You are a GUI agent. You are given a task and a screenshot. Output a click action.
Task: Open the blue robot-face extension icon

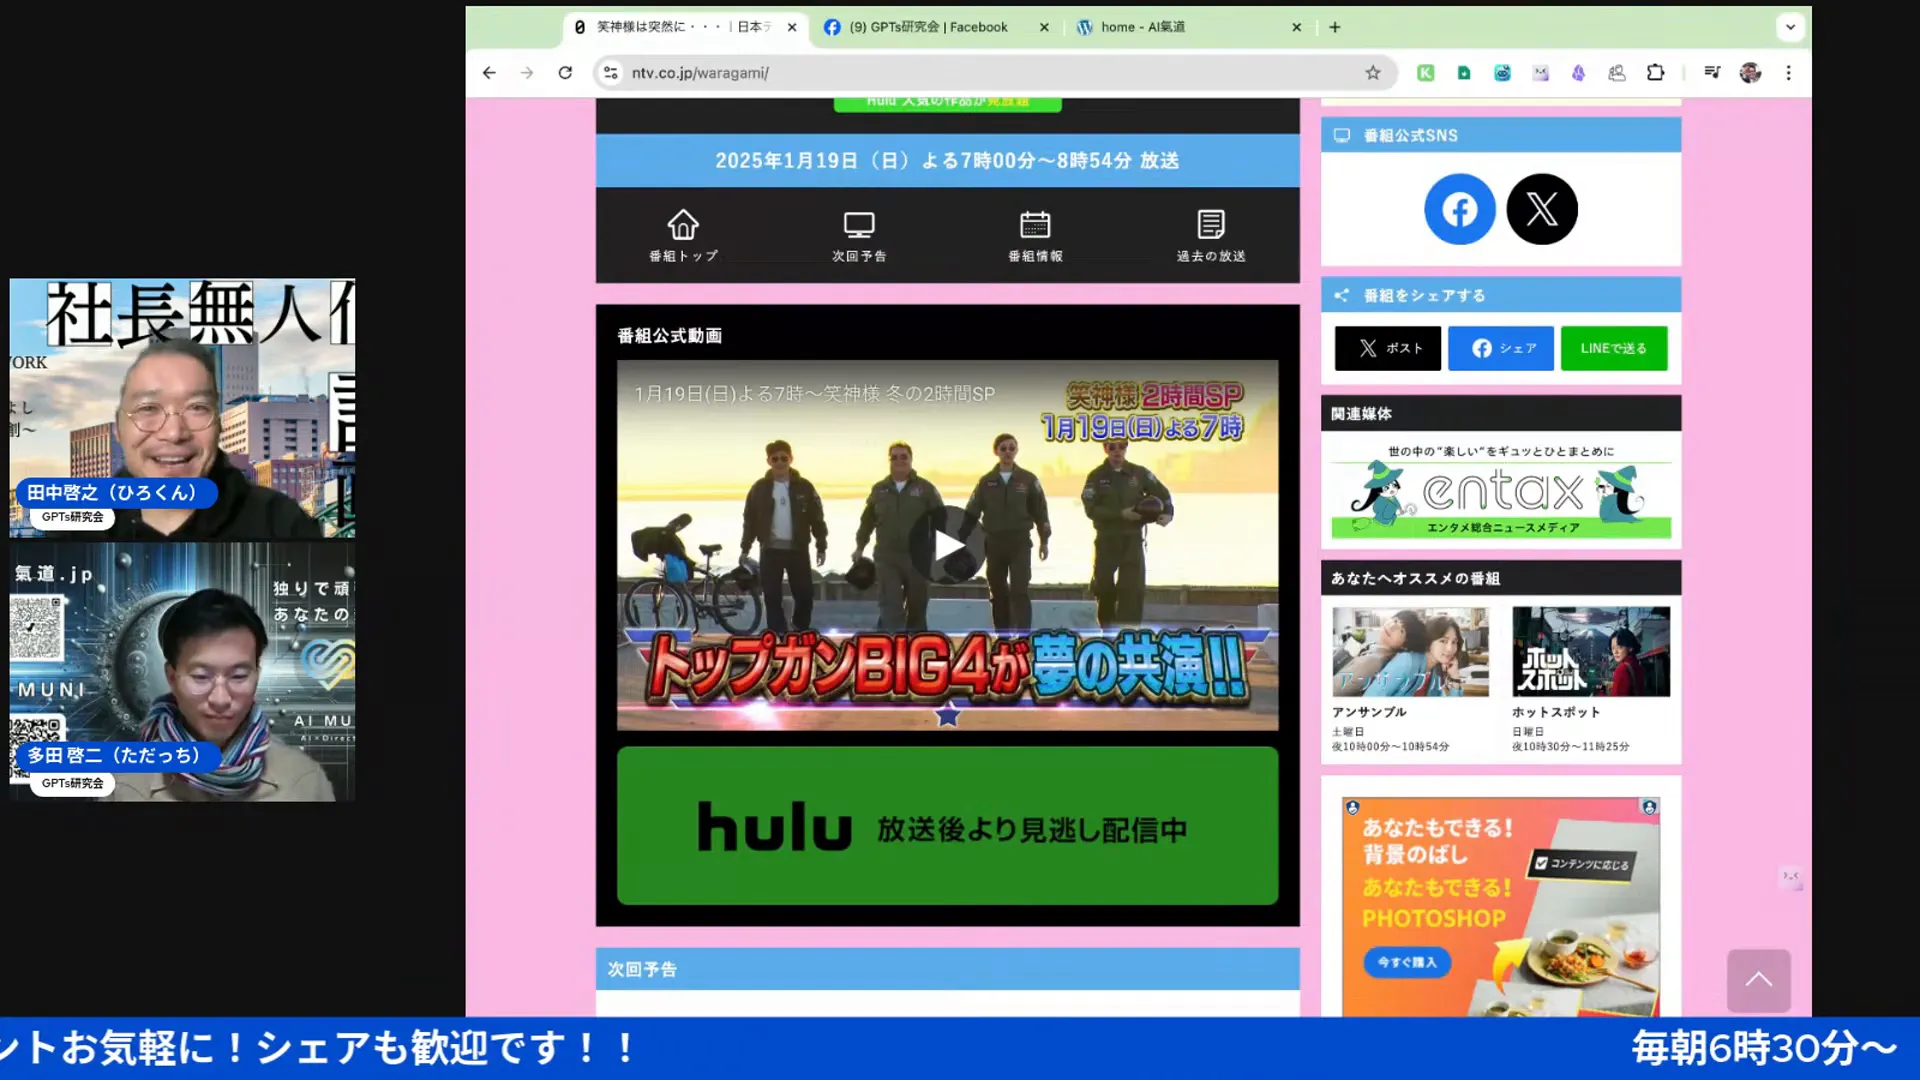click(1502, 73)
